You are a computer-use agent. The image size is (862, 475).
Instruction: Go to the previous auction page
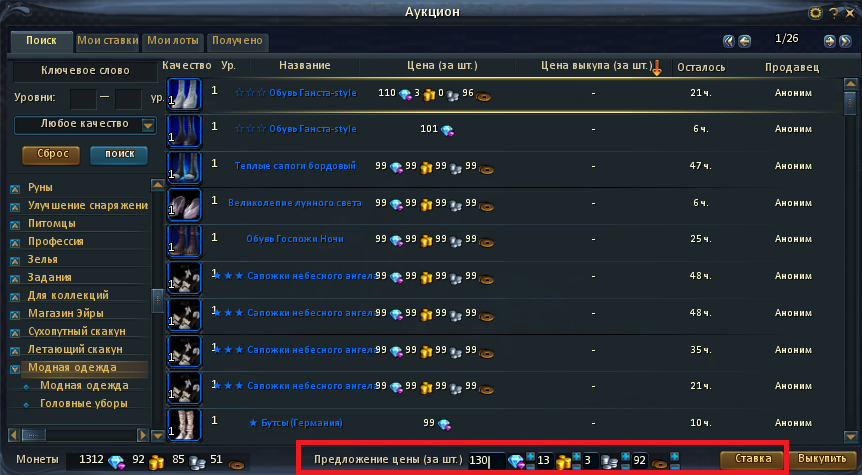(x=744, y=41)
